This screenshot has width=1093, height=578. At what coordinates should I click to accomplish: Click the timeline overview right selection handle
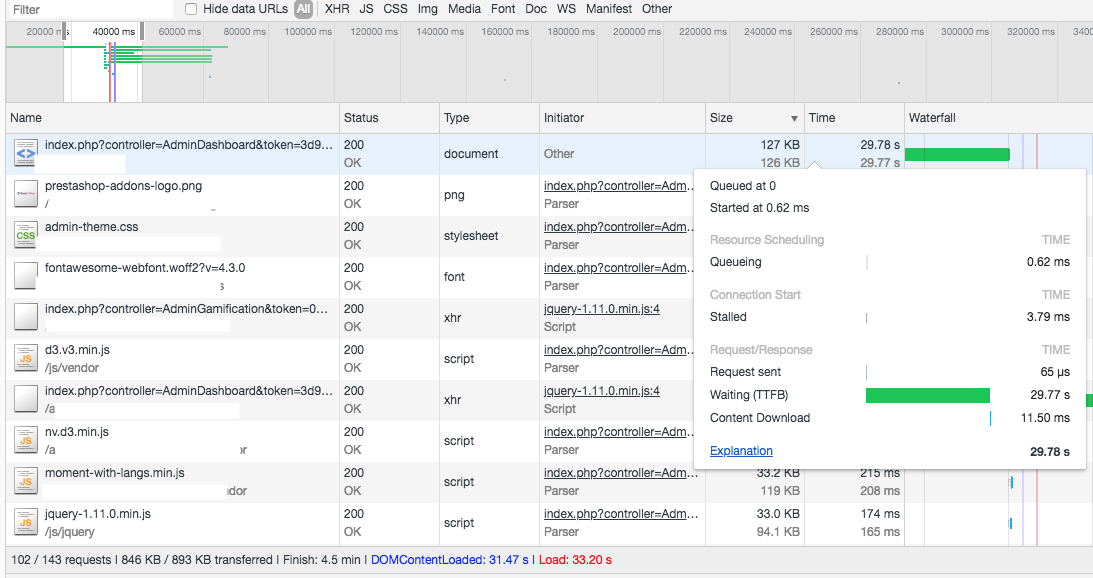coord(142,31)
